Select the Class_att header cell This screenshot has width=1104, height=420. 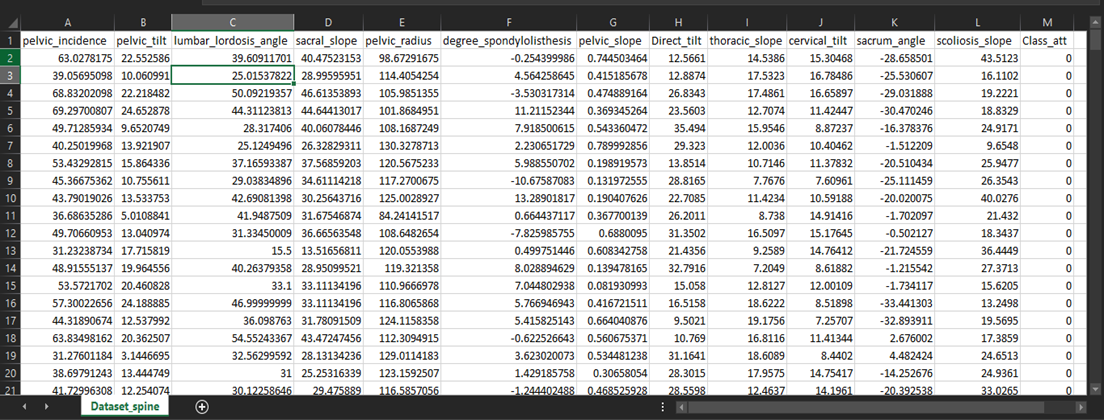tap(1047, 41)
